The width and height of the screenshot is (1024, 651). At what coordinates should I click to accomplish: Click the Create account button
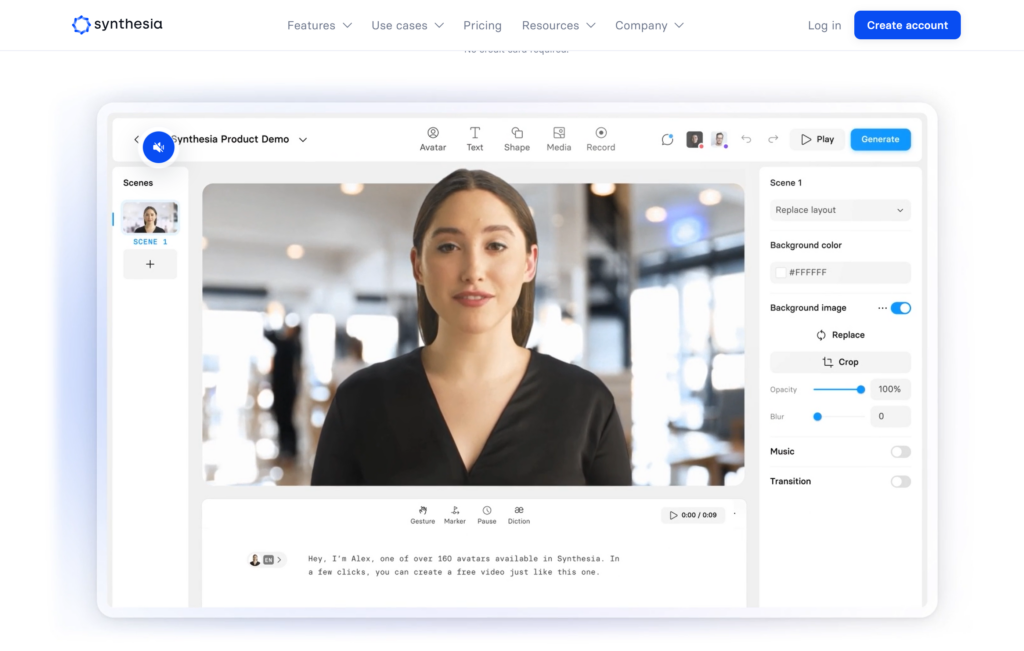(907, 25)
